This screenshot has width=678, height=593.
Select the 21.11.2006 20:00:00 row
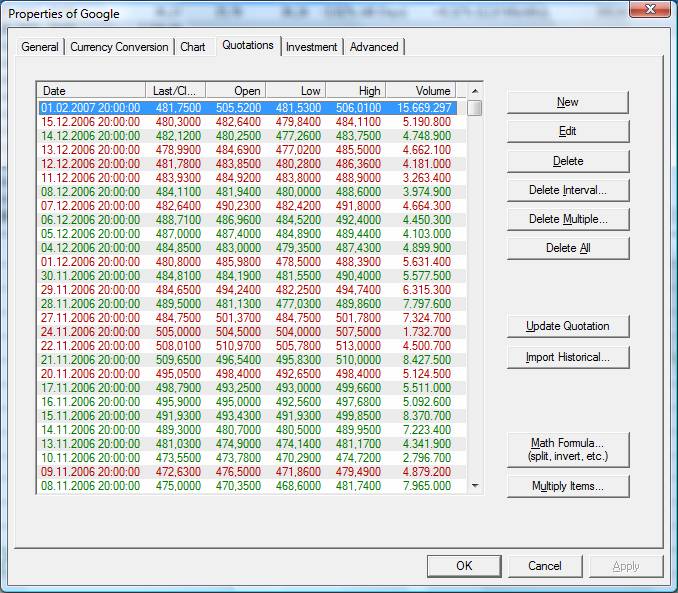(x=252, y=359)
